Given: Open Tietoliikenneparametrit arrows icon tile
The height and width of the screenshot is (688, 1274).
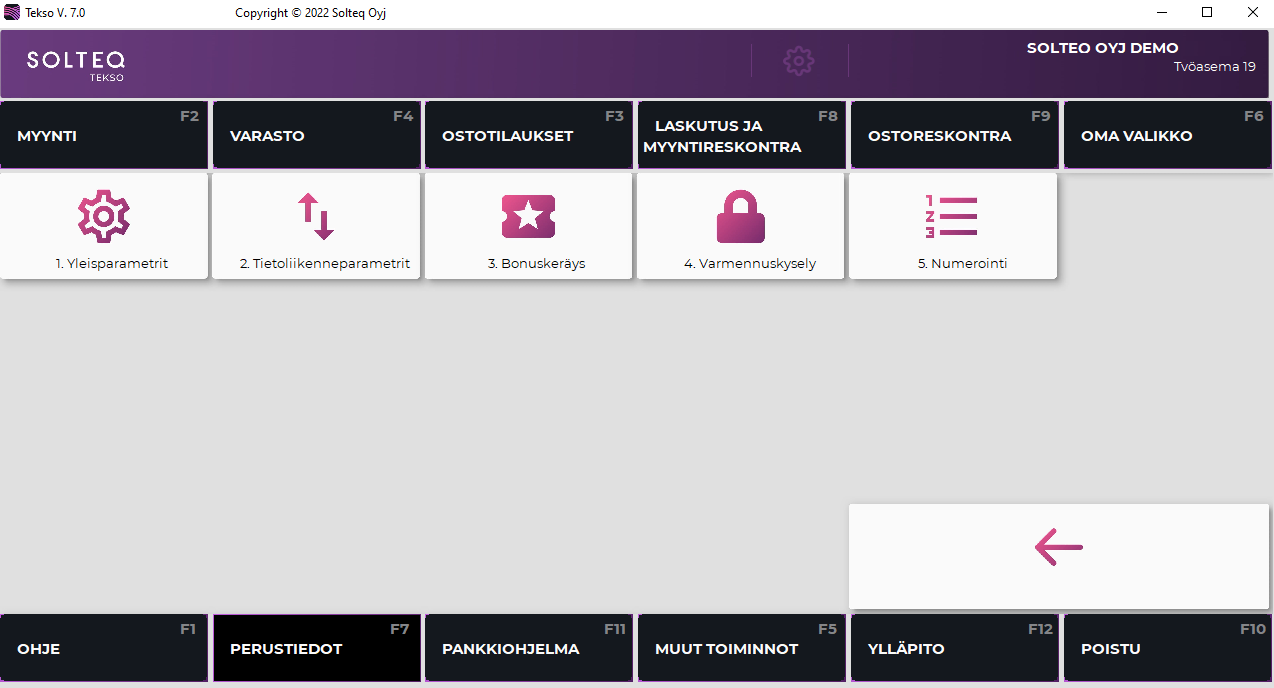Looking at the screenshot, I should coord(316,217).
